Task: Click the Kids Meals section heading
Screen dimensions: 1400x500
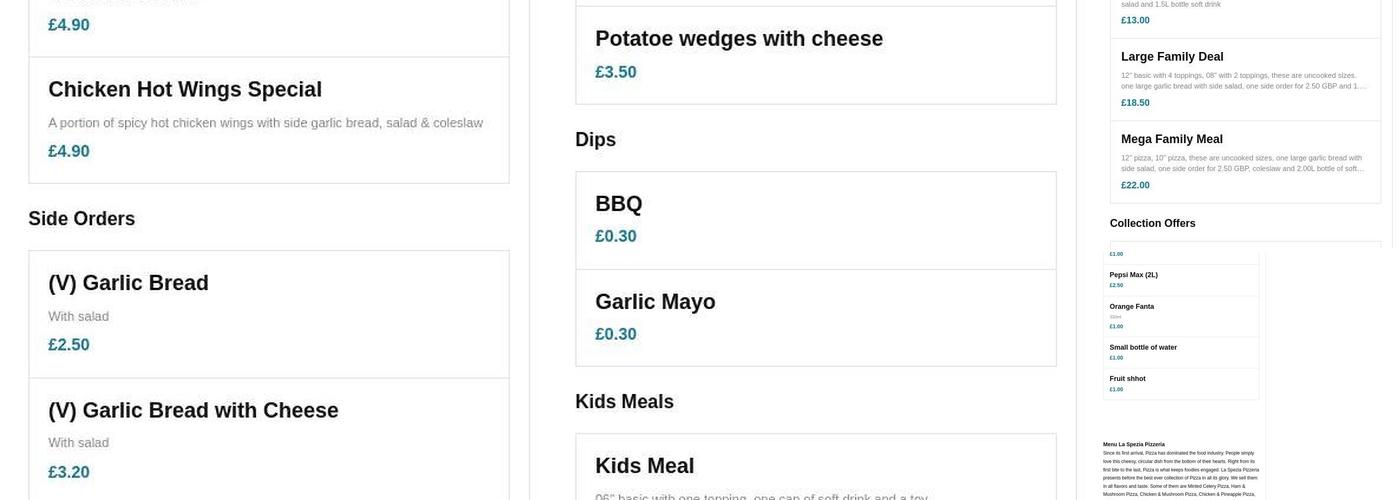Action: pos(624,402)
